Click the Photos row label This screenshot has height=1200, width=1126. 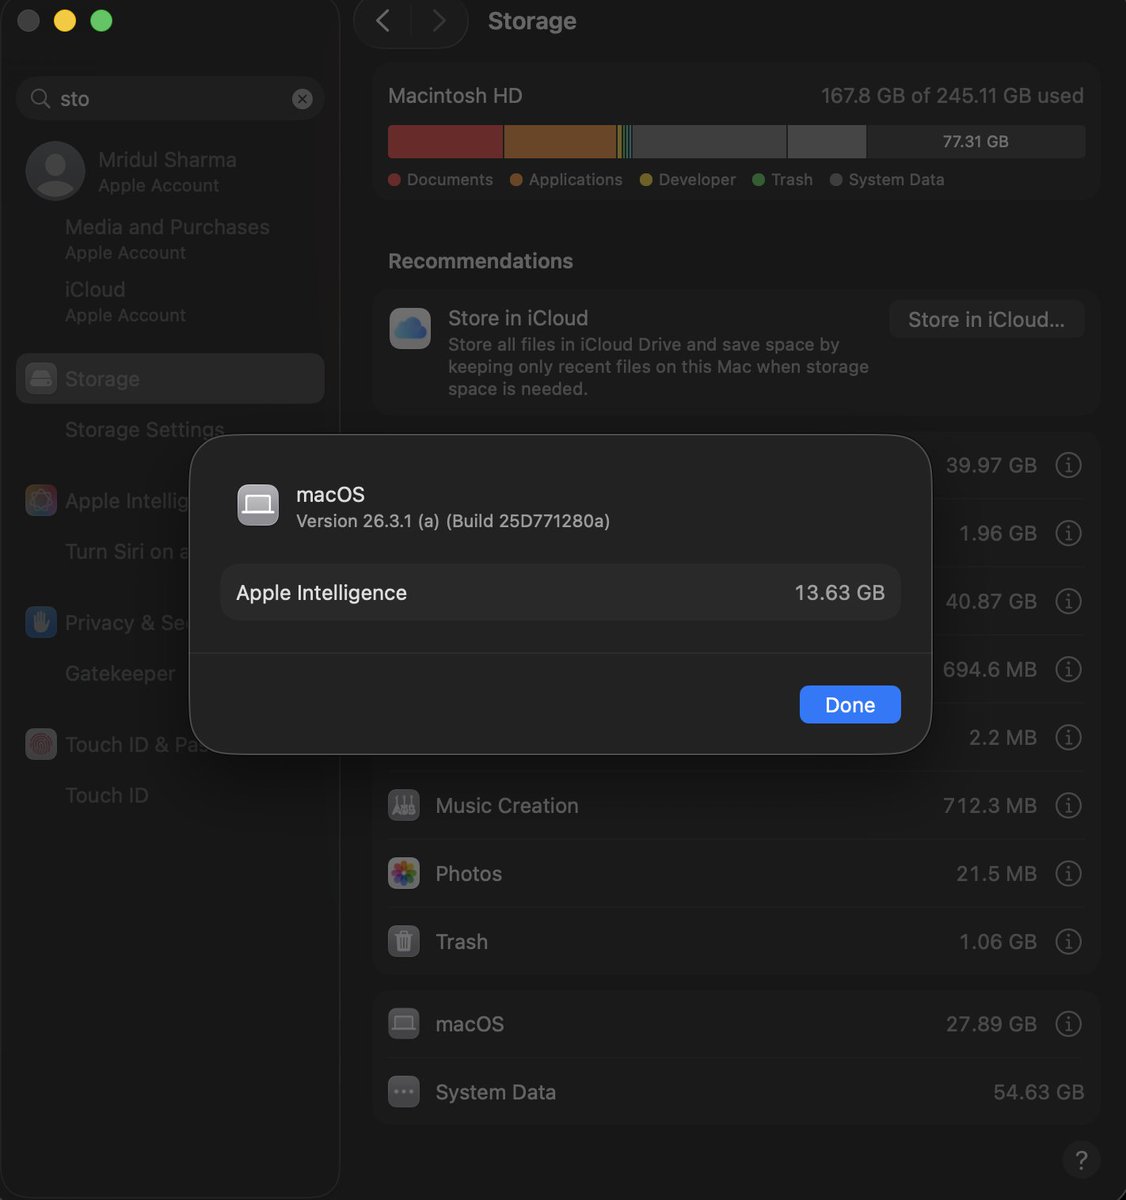(469, 874)
